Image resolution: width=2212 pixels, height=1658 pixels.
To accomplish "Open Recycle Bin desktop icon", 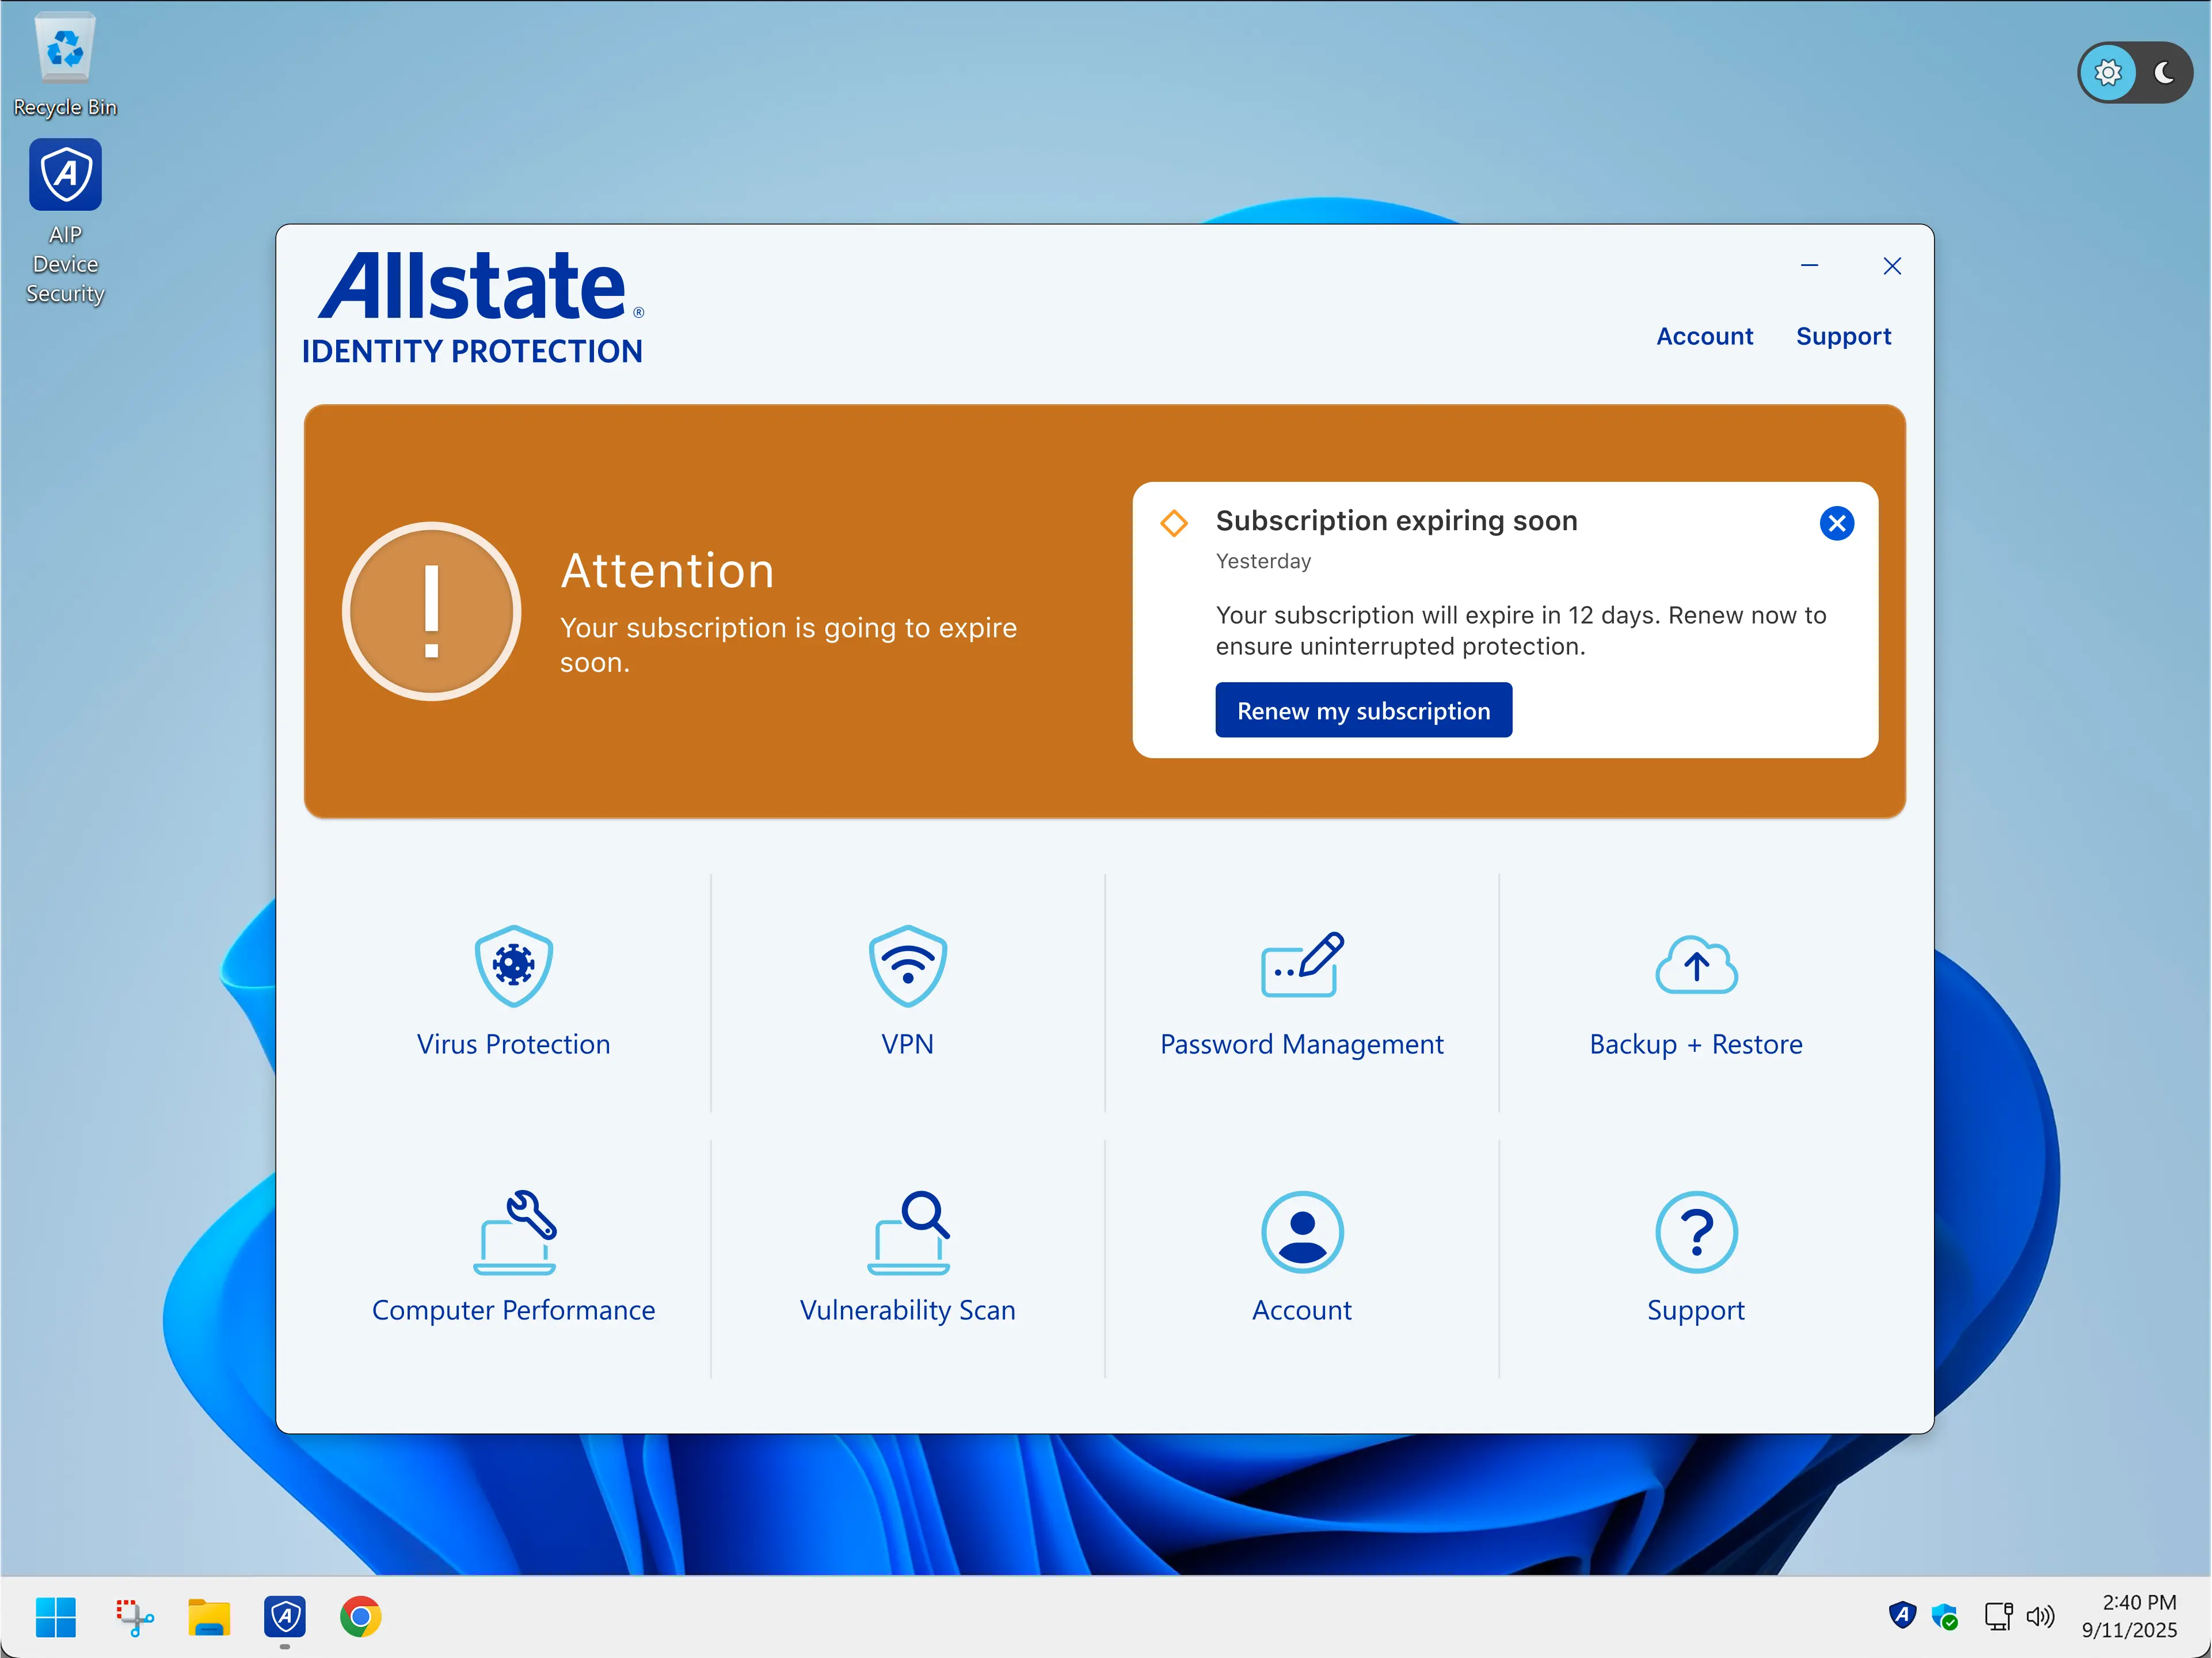I will (x=65, y=64).
